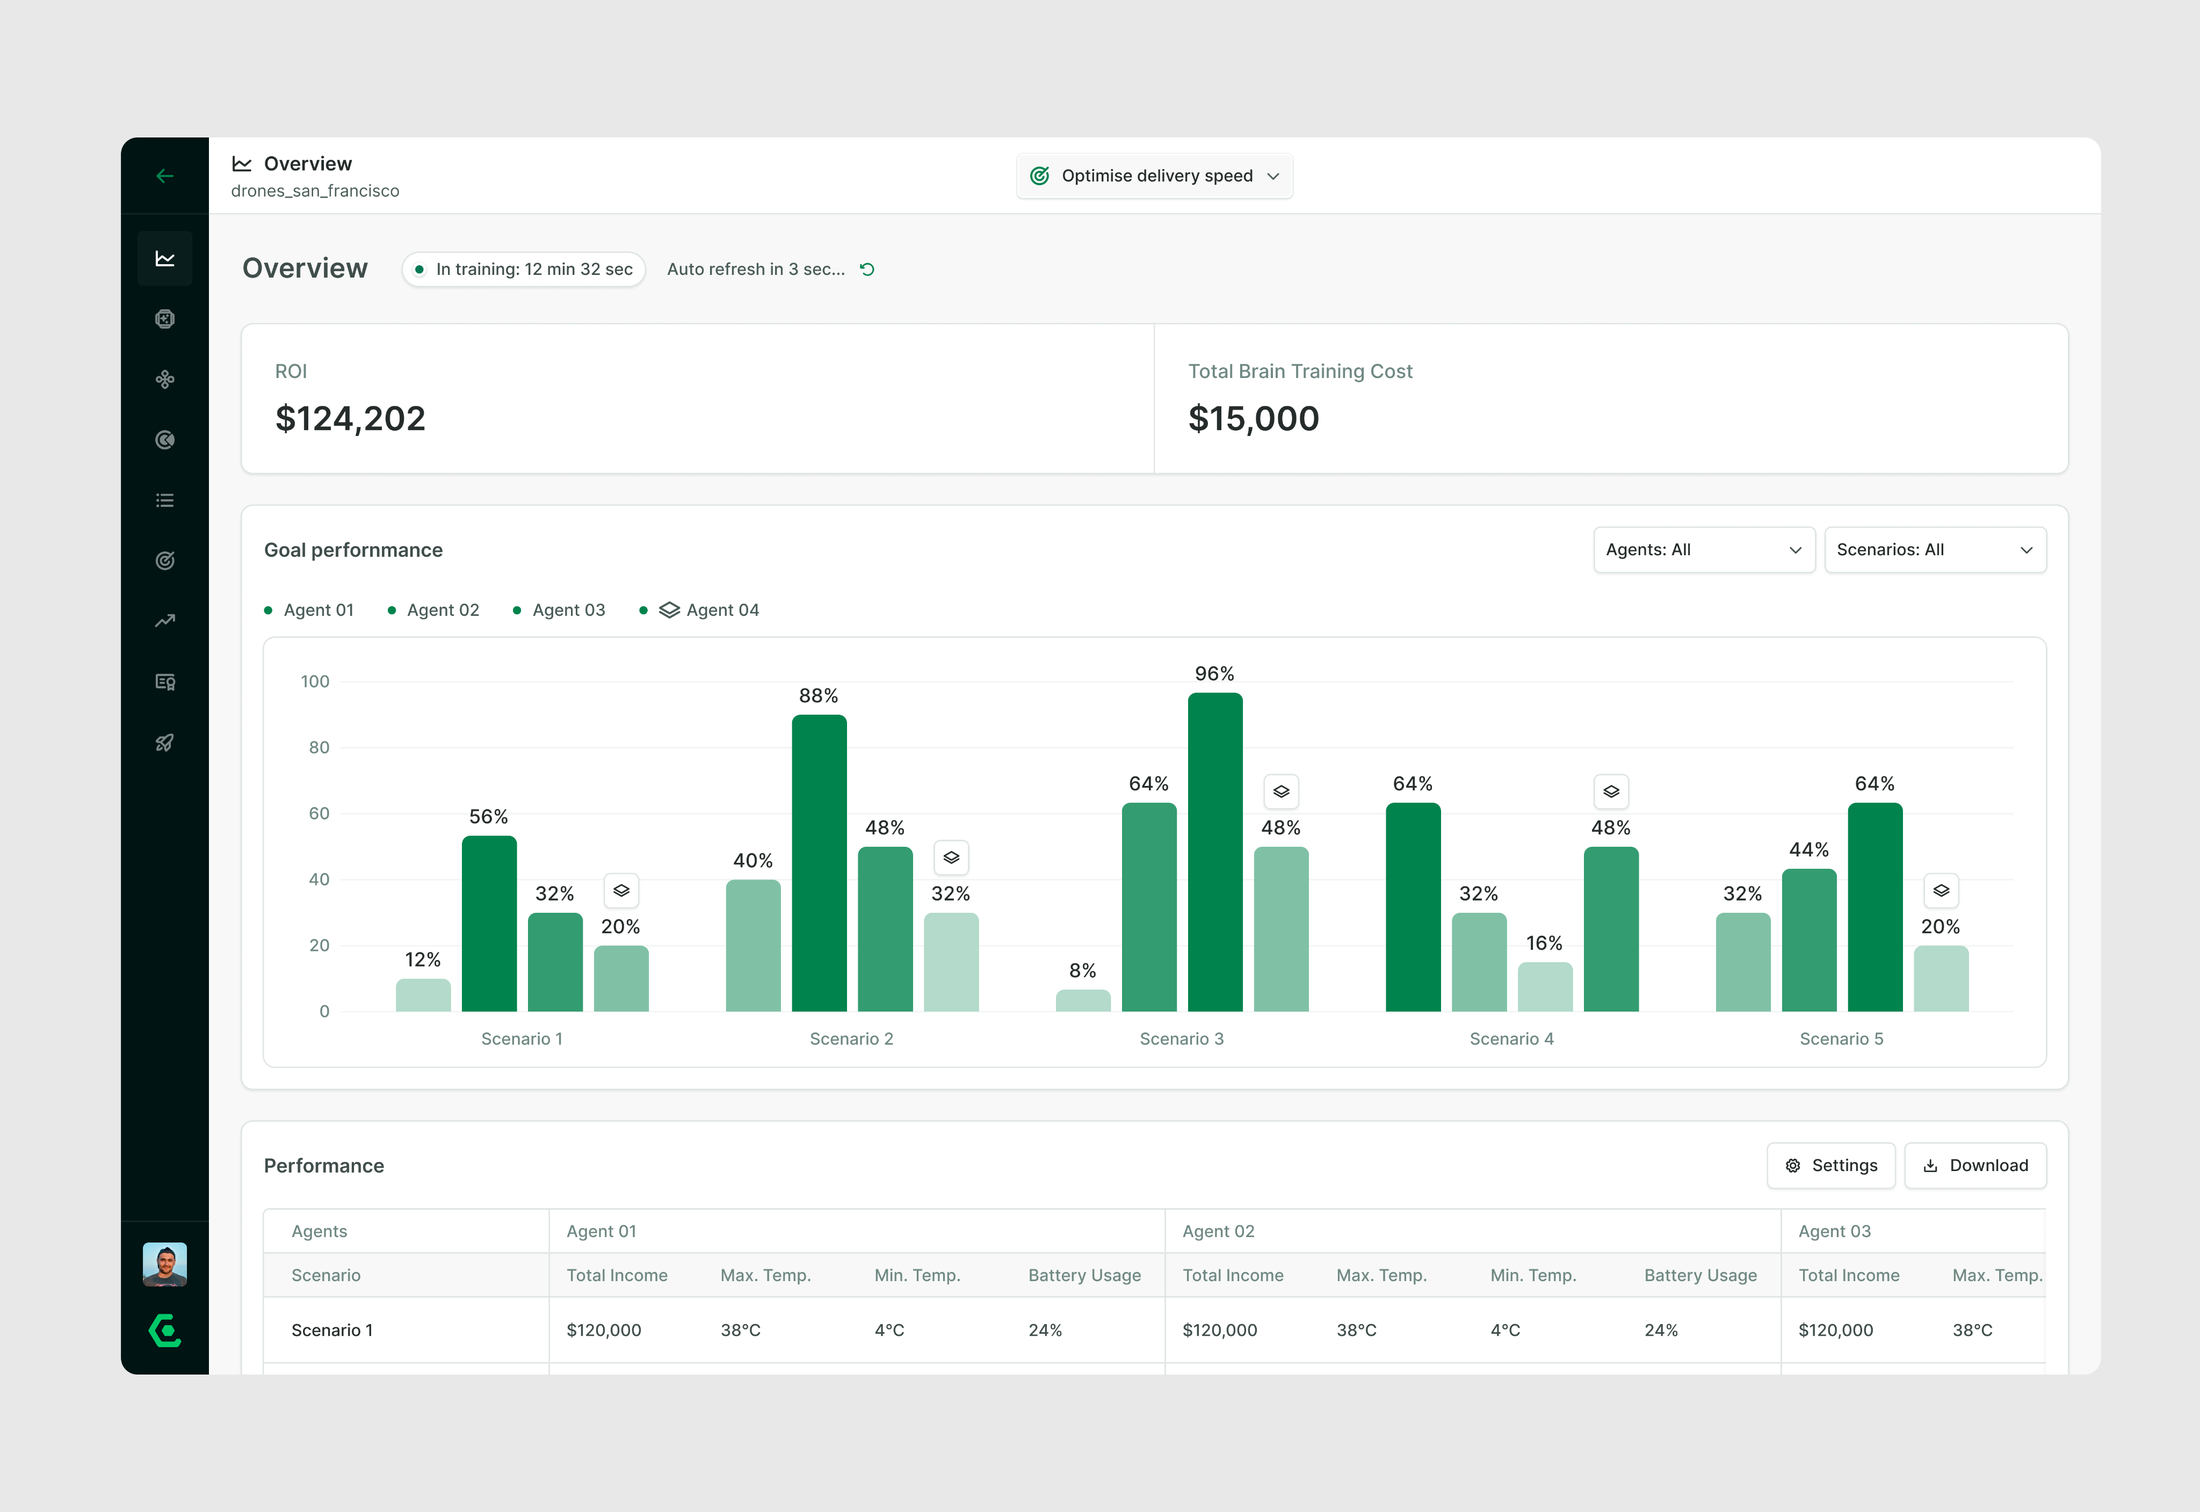
Task: Toggle Agent 04 in chart legend
Action: [699, 610]
